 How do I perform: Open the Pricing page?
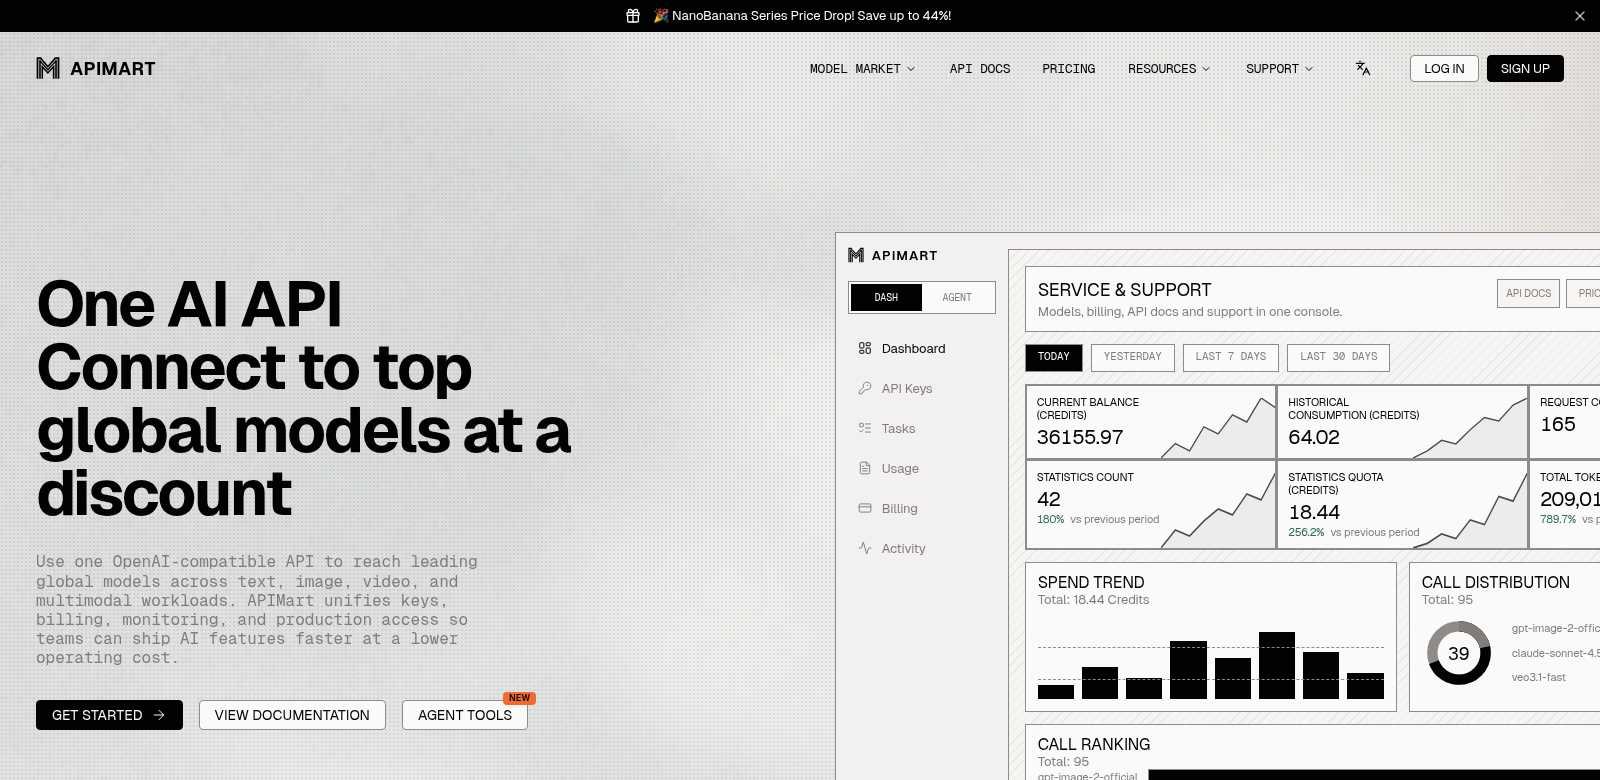(1069, 69)
